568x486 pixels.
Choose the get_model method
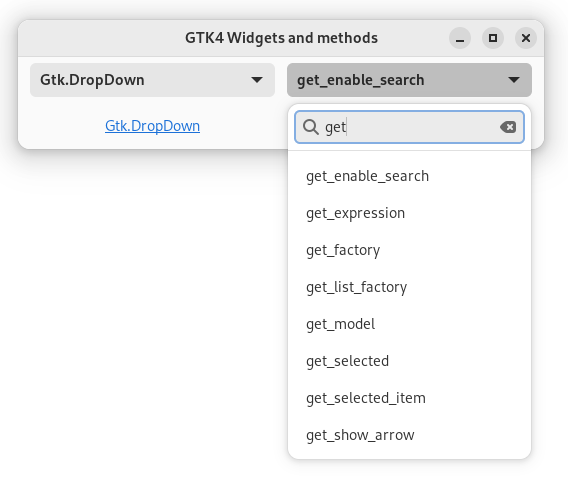pyautogui.click(x=409, y=324)
